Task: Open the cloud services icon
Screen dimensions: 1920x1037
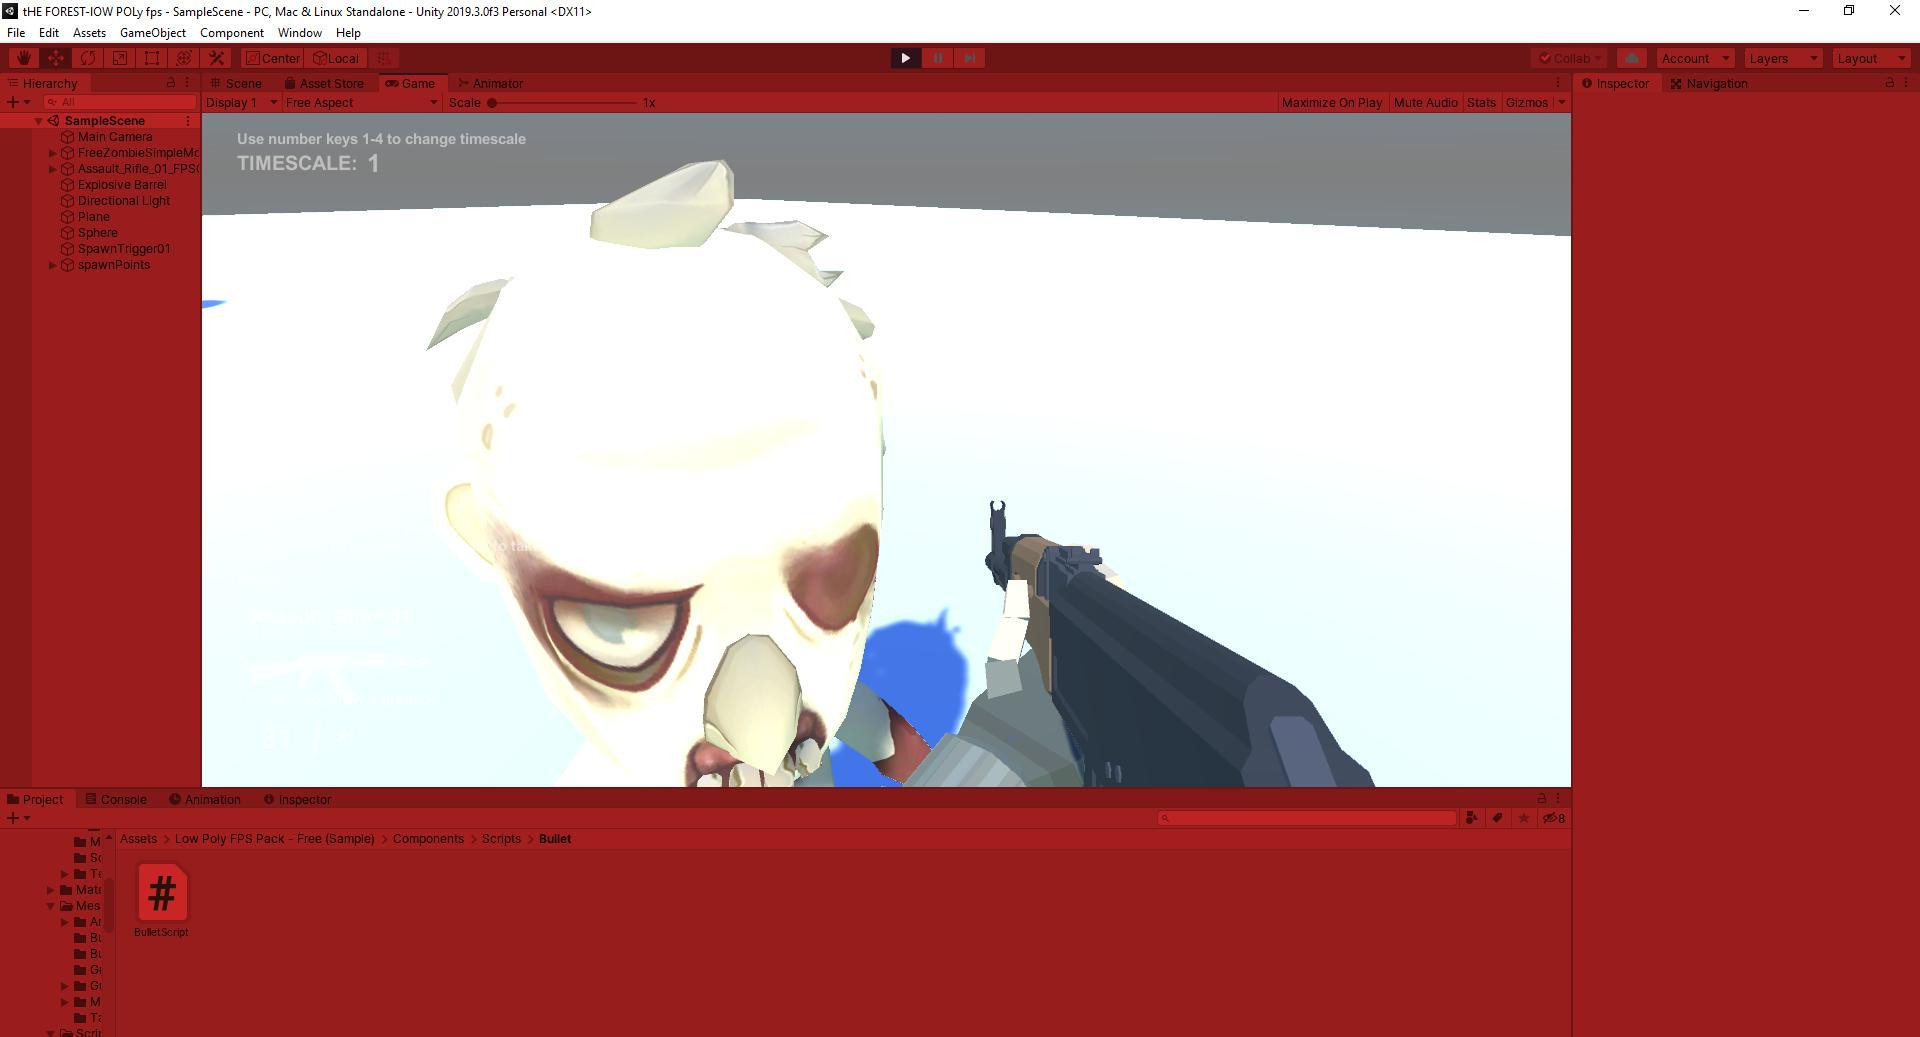Action: coord(1632,58)
